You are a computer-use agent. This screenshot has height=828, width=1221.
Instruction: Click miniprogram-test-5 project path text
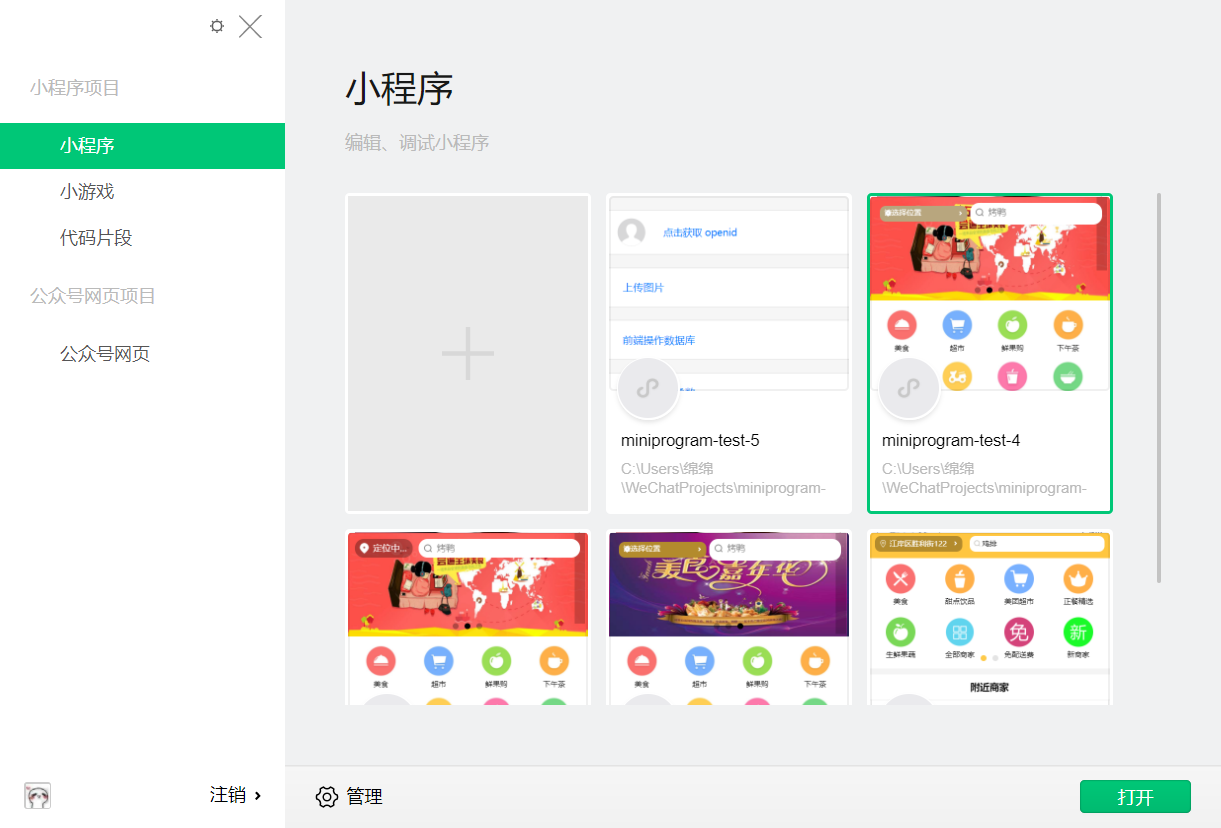click(x=723, y=478)
